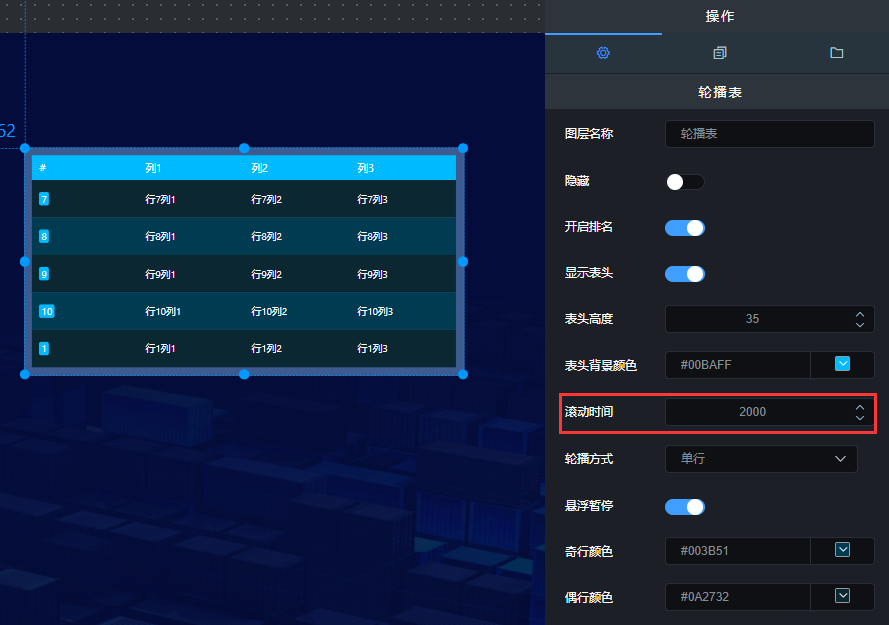
Task: Open the layers copy icon tab
Action: [719, 53]
